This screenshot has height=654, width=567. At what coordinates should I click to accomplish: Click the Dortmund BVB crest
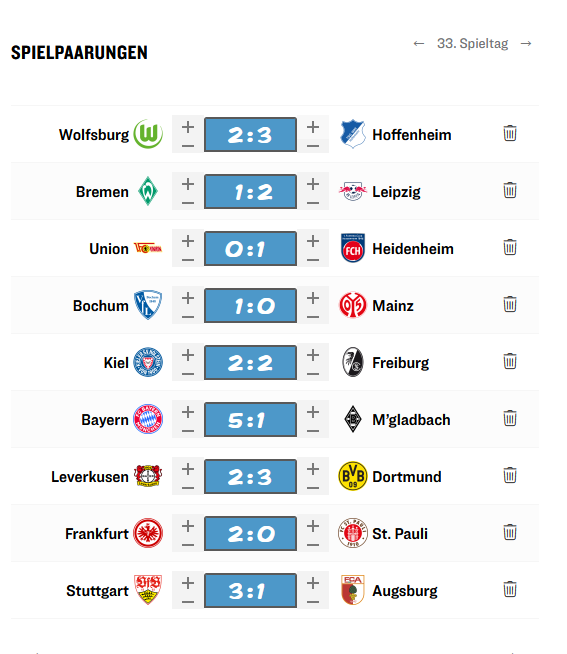(353, 476)
